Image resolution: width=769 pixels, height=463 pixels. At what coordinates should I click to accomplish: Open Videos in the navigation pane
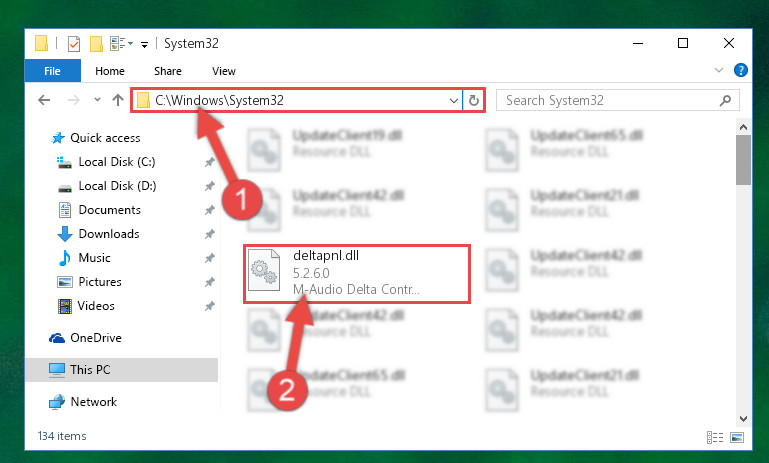coord(96,306)
